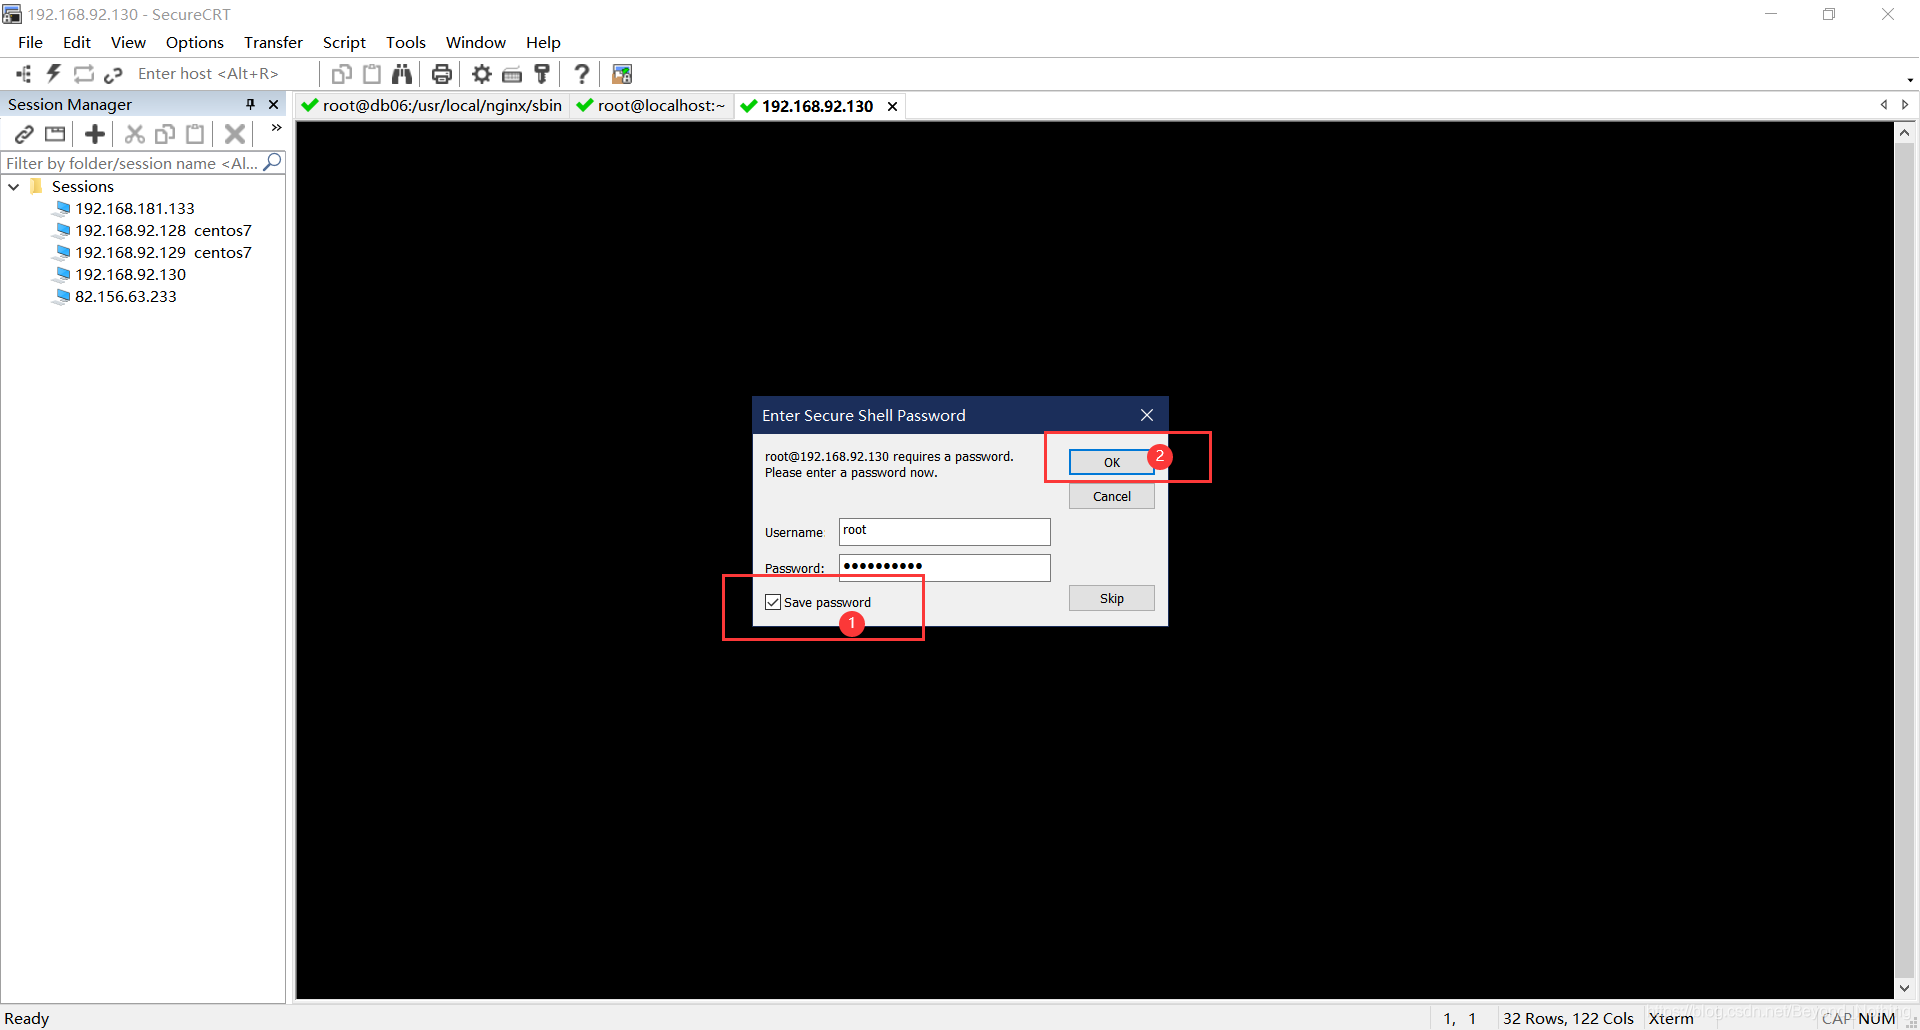The height and width of the screenshot is (1030, 1920).
Task: Click the Quick Connect lightning icon
Action: [54, 74]
